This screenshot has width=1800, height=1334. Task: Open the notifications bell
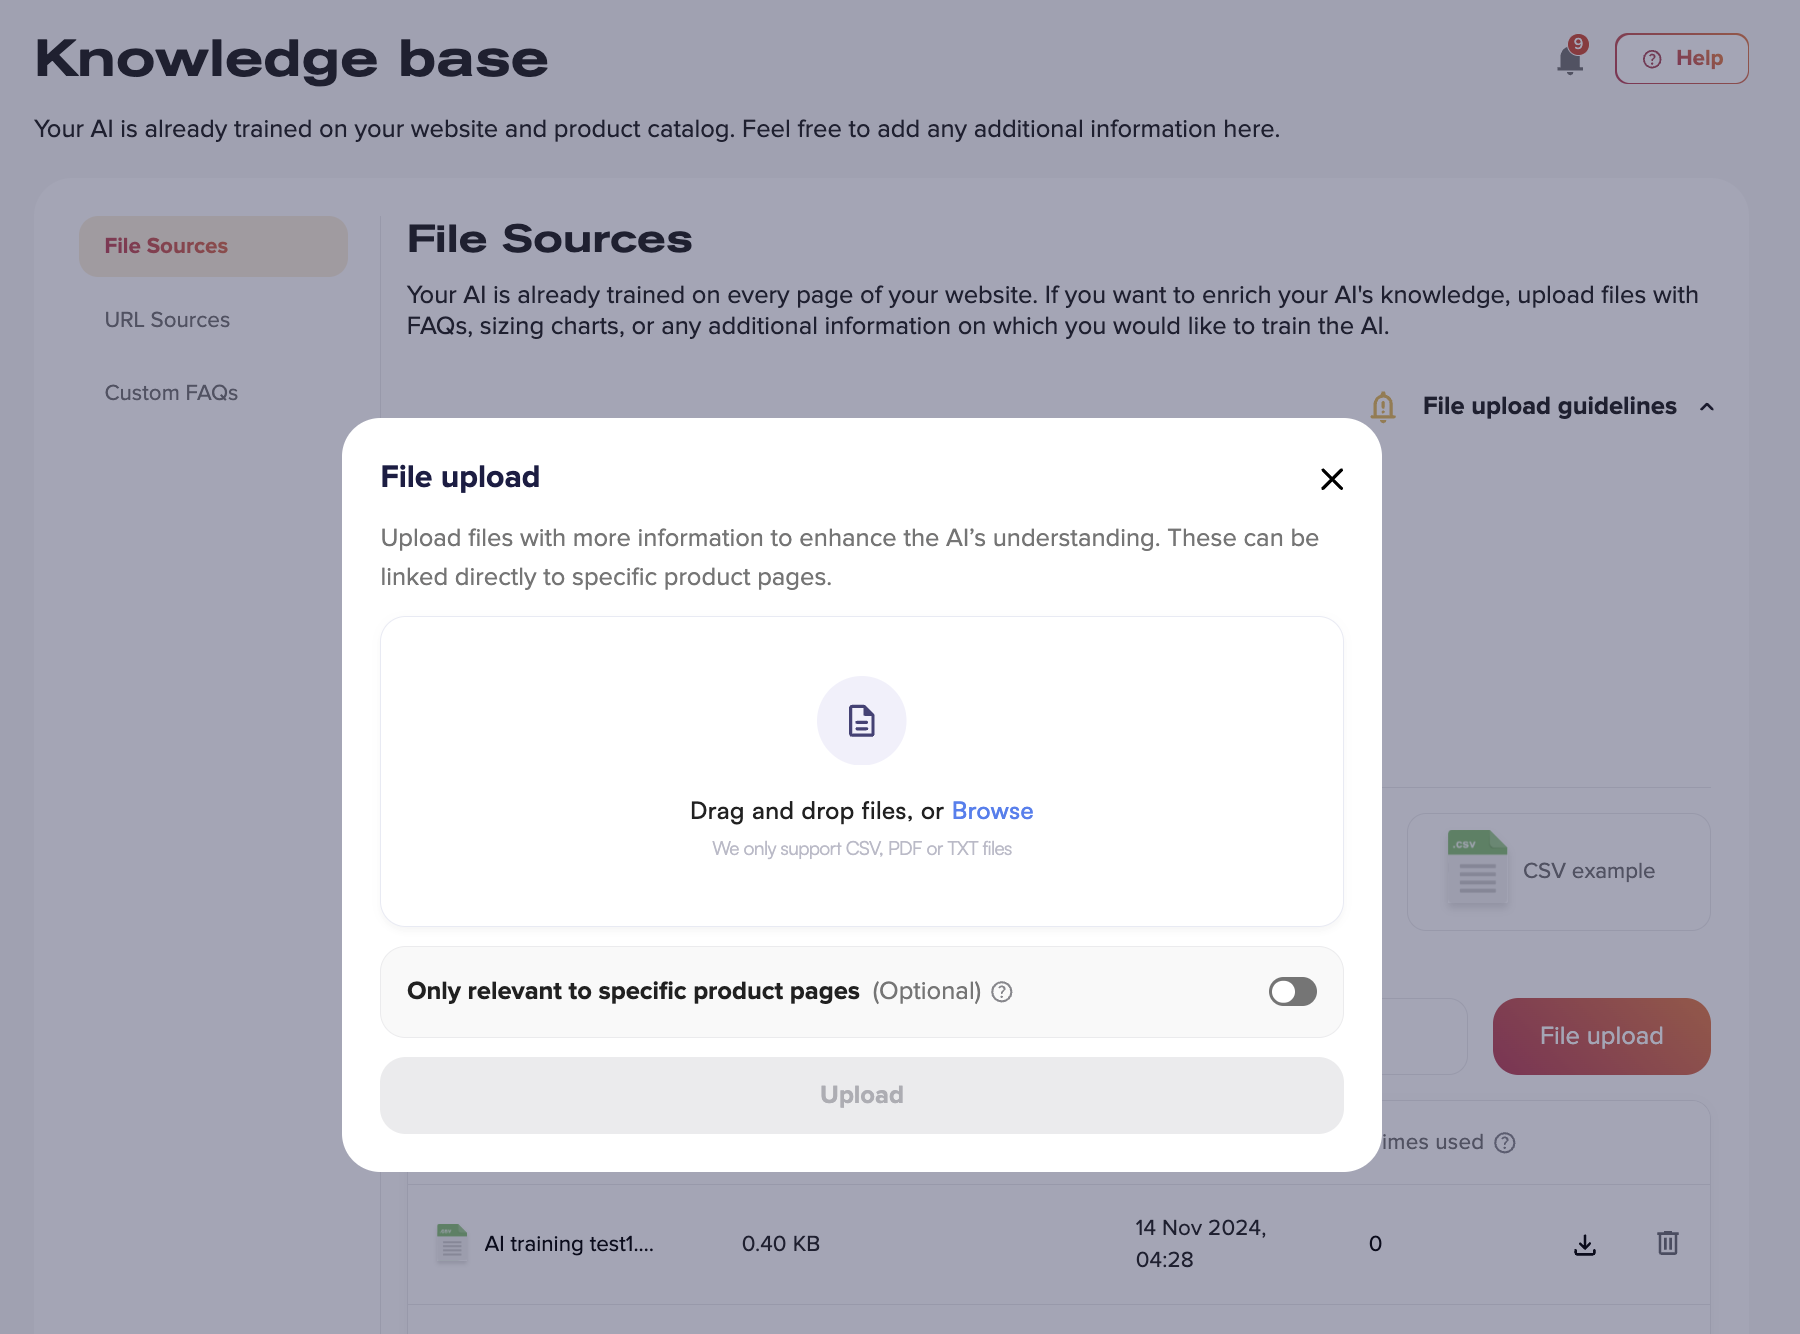pyautogui.click(x=1570, y=60)
